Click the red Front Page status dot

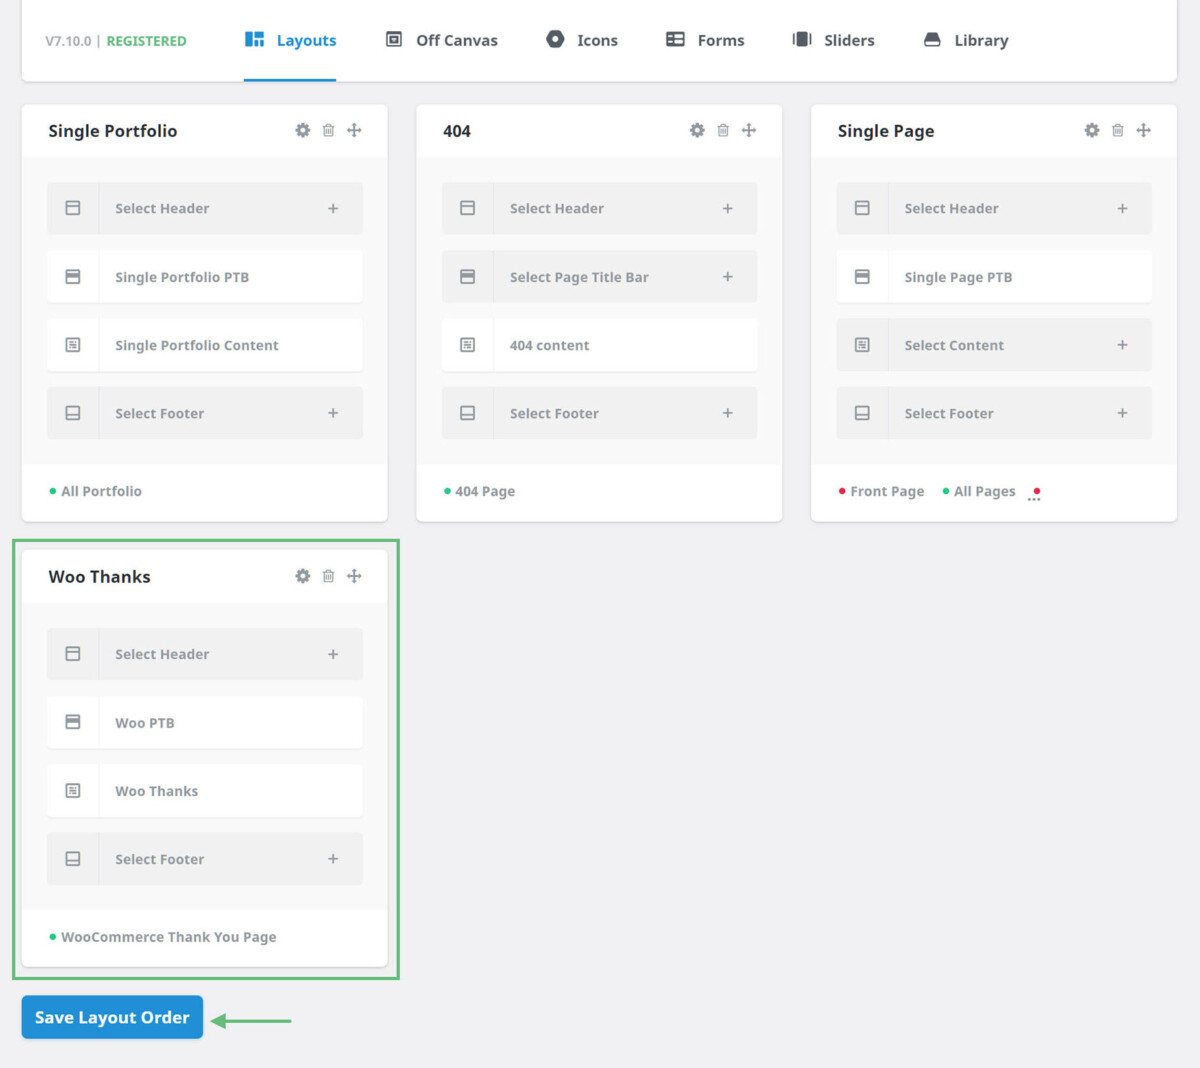click(x=843, y=491)
